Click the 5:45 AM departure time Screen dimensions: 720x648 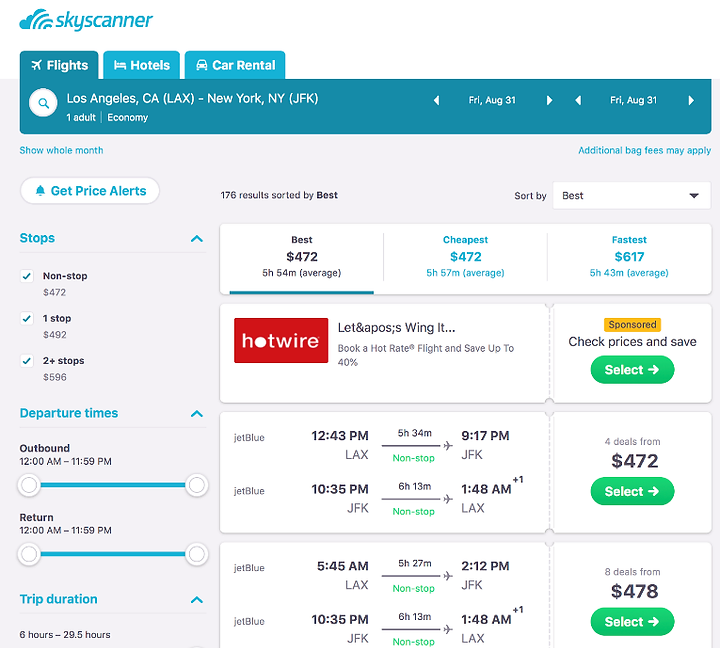(x=343, y=566)
